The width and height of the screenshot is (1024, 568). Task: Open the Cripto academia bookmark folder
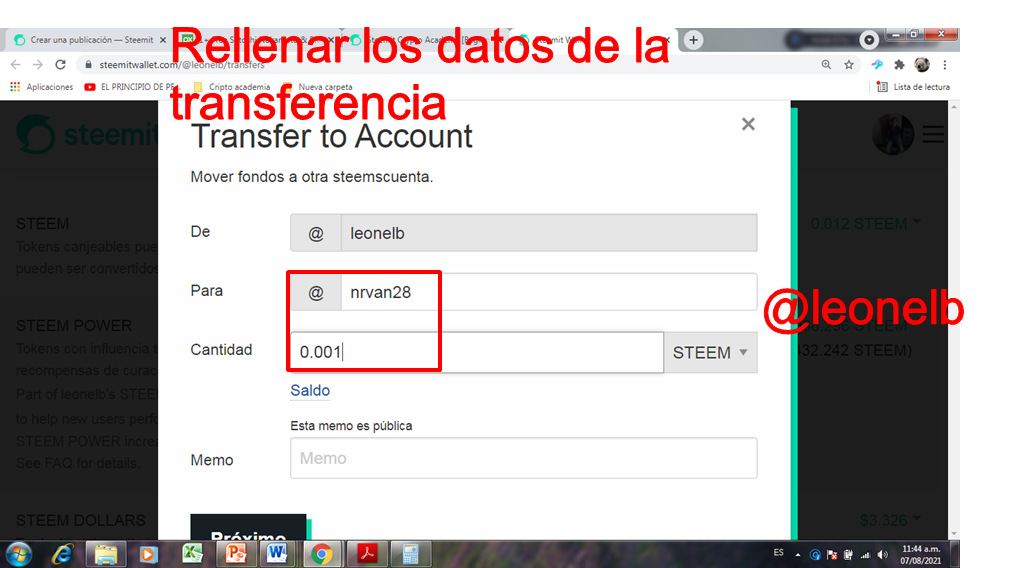coord(232,87)
